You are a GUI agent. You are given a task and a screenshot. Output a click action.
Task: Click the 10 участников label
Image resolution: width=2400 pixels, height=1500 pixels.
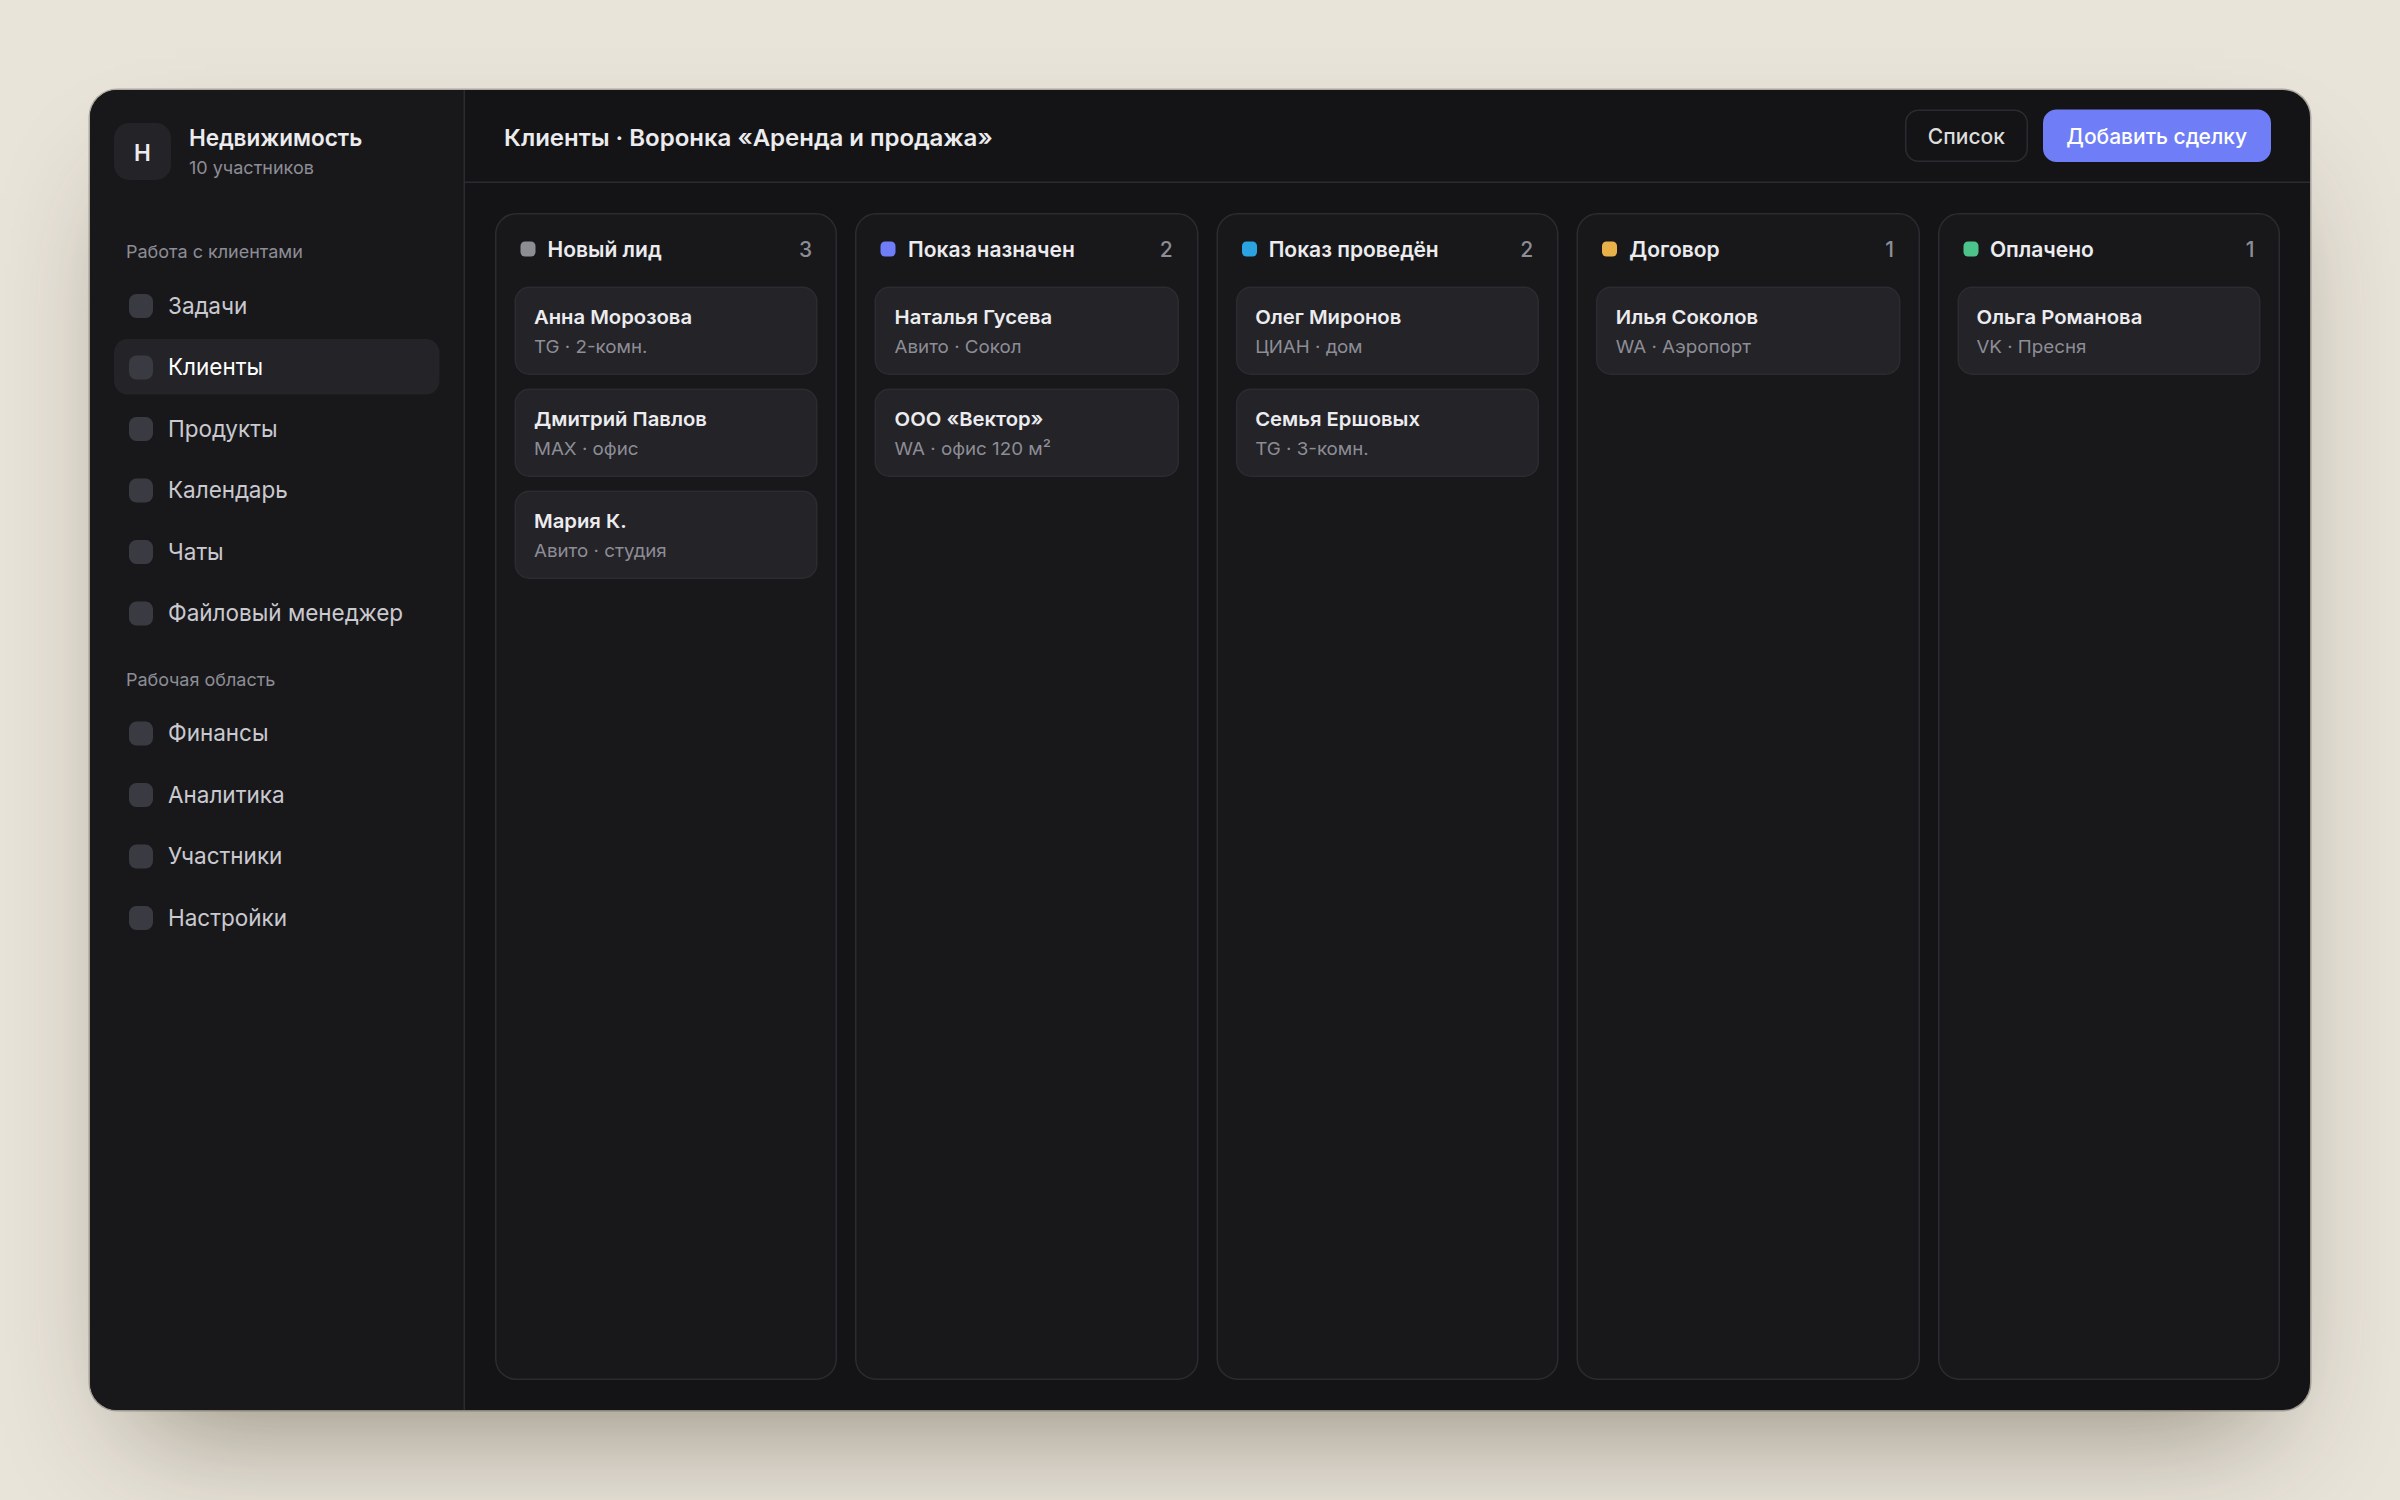point(251,168)
